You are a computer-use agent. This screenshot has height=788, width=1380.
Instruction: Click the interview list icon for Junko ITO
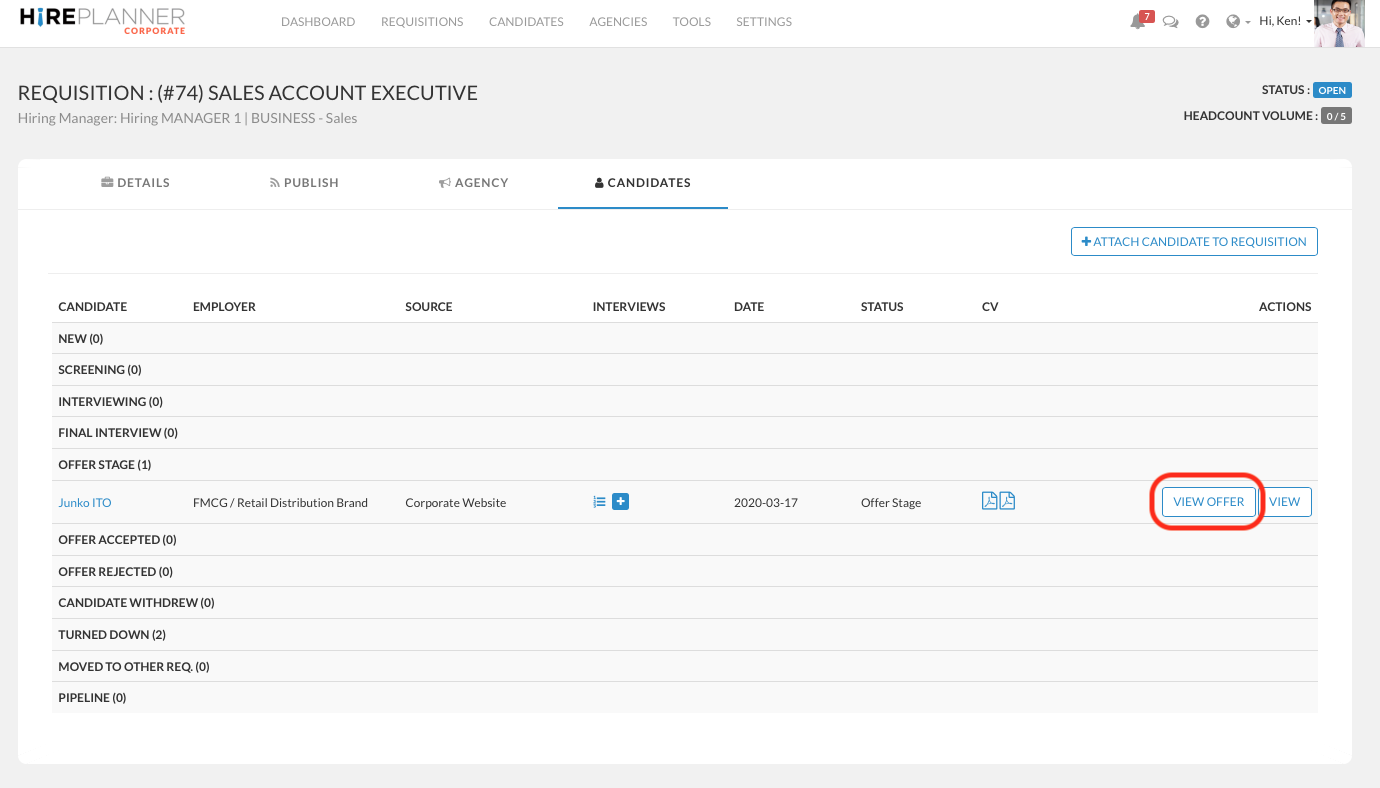599,502
